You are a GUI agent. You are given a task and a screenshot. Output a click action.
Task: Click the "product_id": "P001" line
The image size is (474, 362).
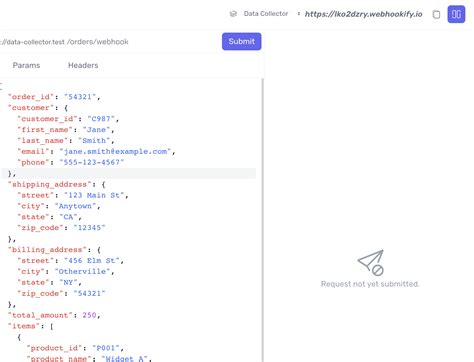pos(75,348)
